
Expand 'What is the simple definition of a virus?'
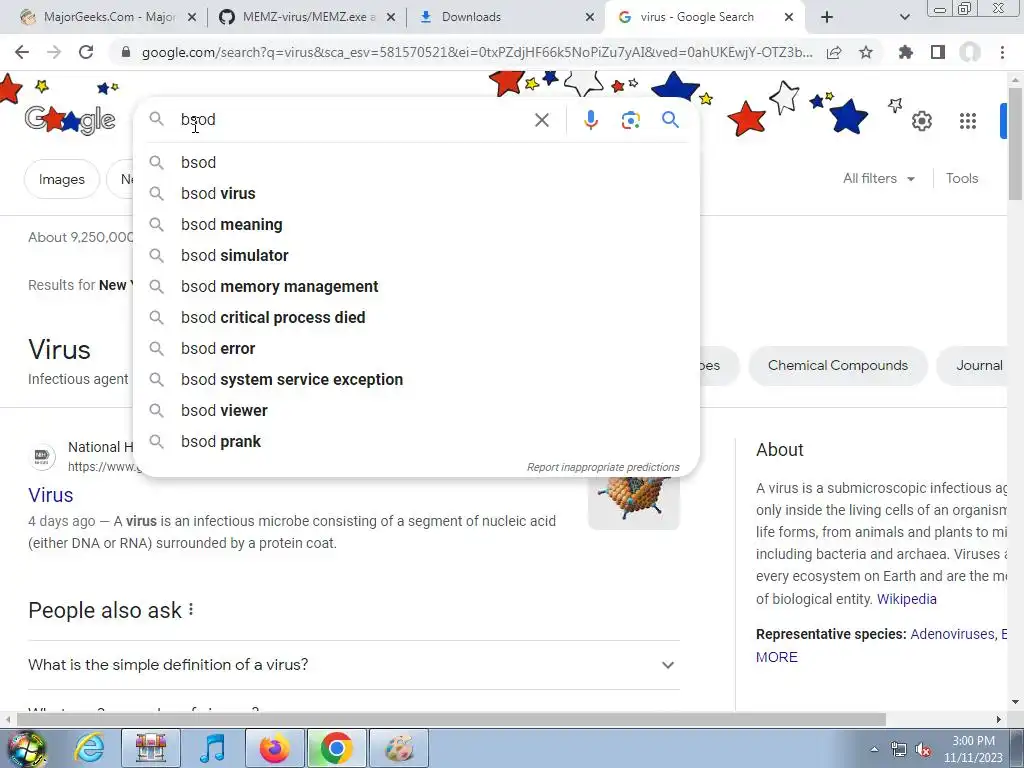pos(354,665)
